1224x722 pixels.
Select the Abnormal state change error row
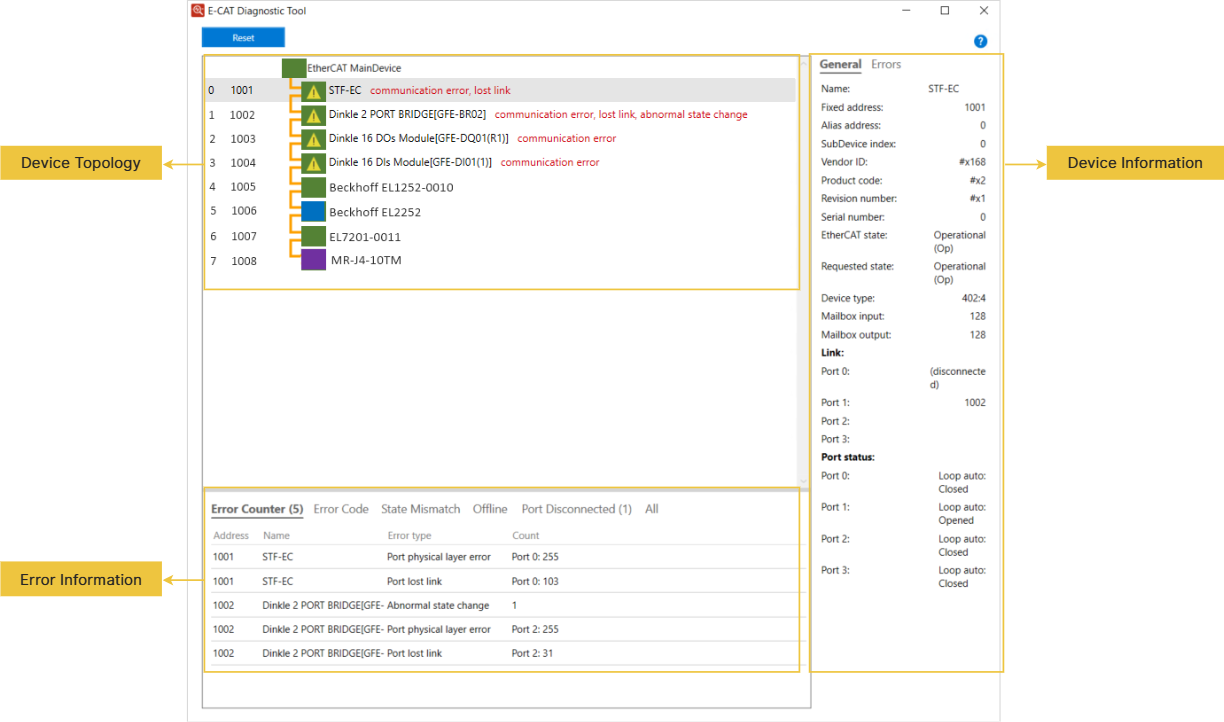tap(438, 605)
